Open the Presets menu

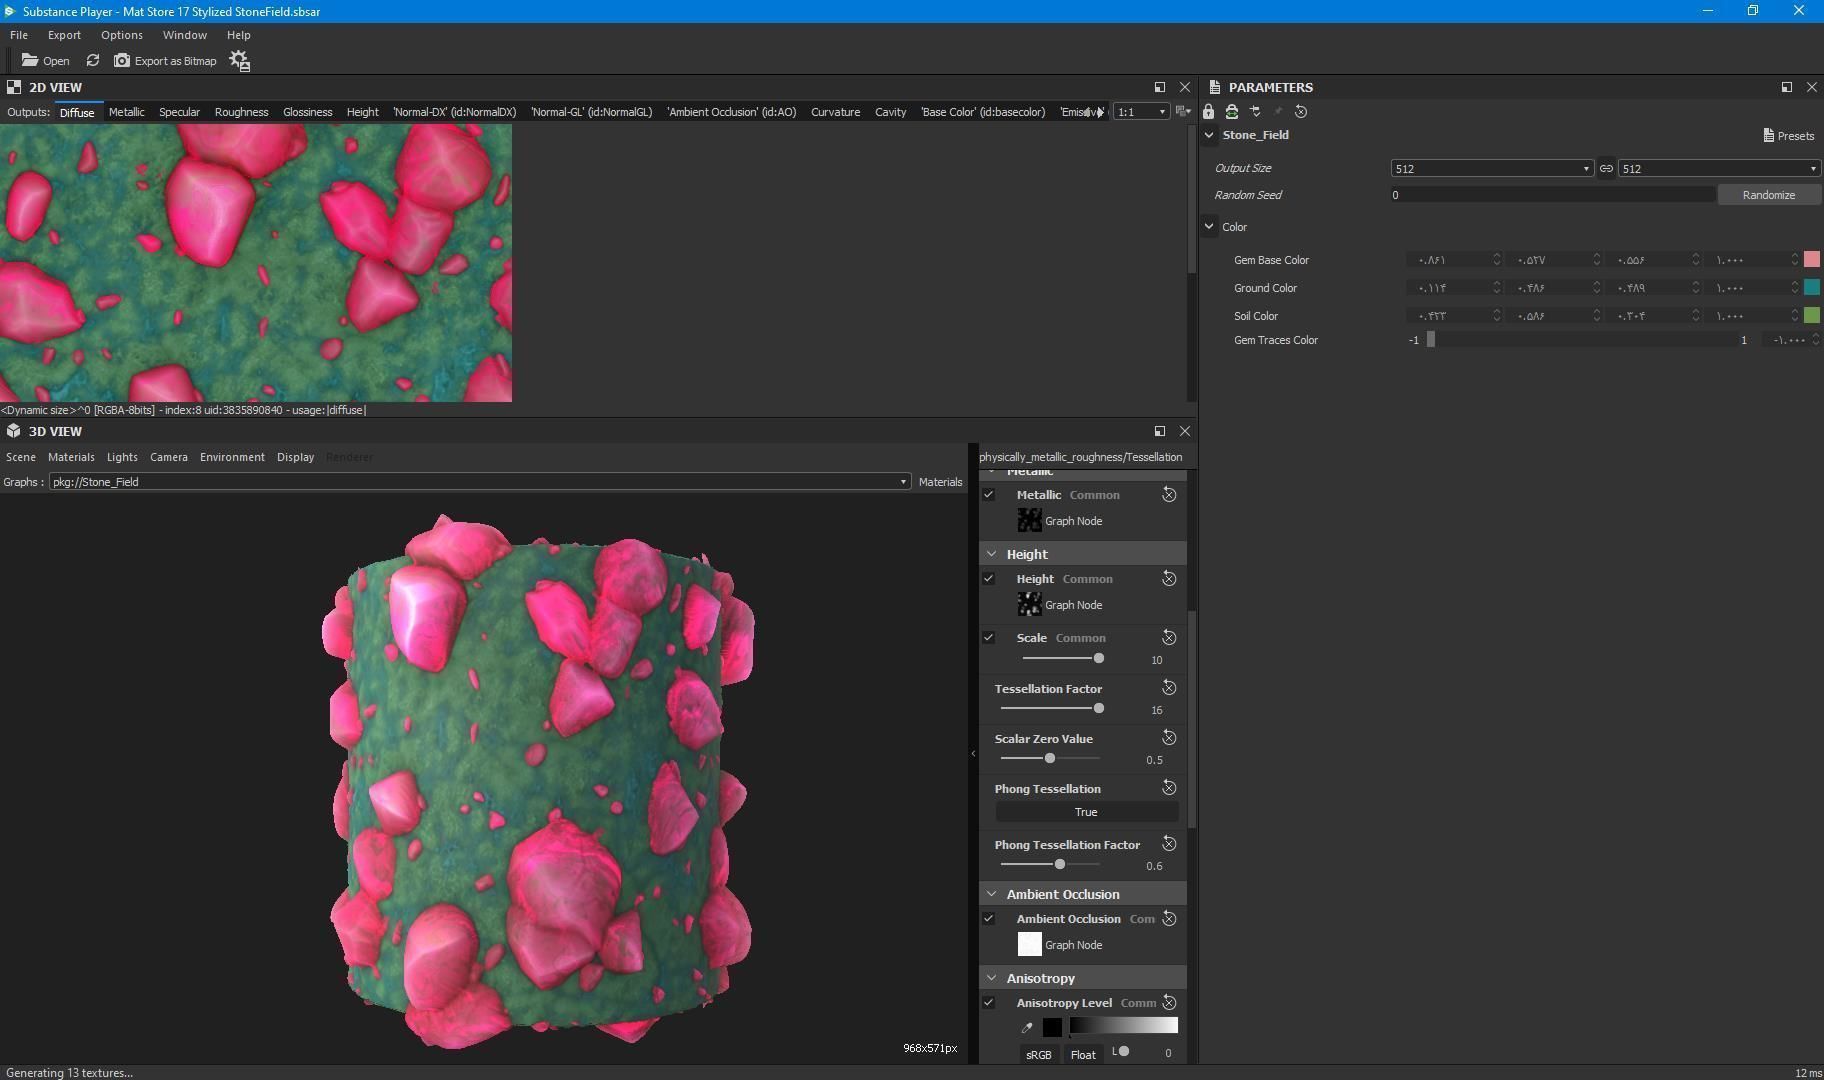pyautogui.click(x=1789, y=135)
